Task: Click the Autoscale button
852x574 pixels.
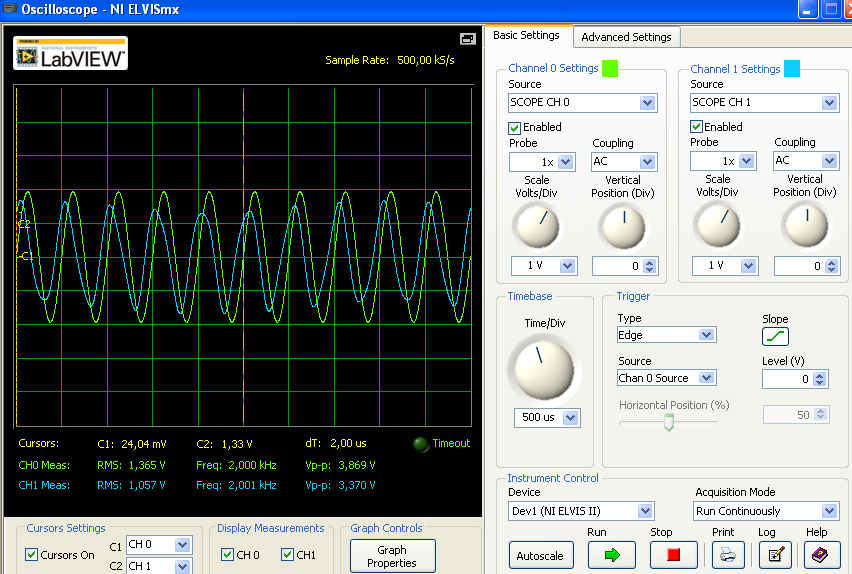Action: click(540, 556)
